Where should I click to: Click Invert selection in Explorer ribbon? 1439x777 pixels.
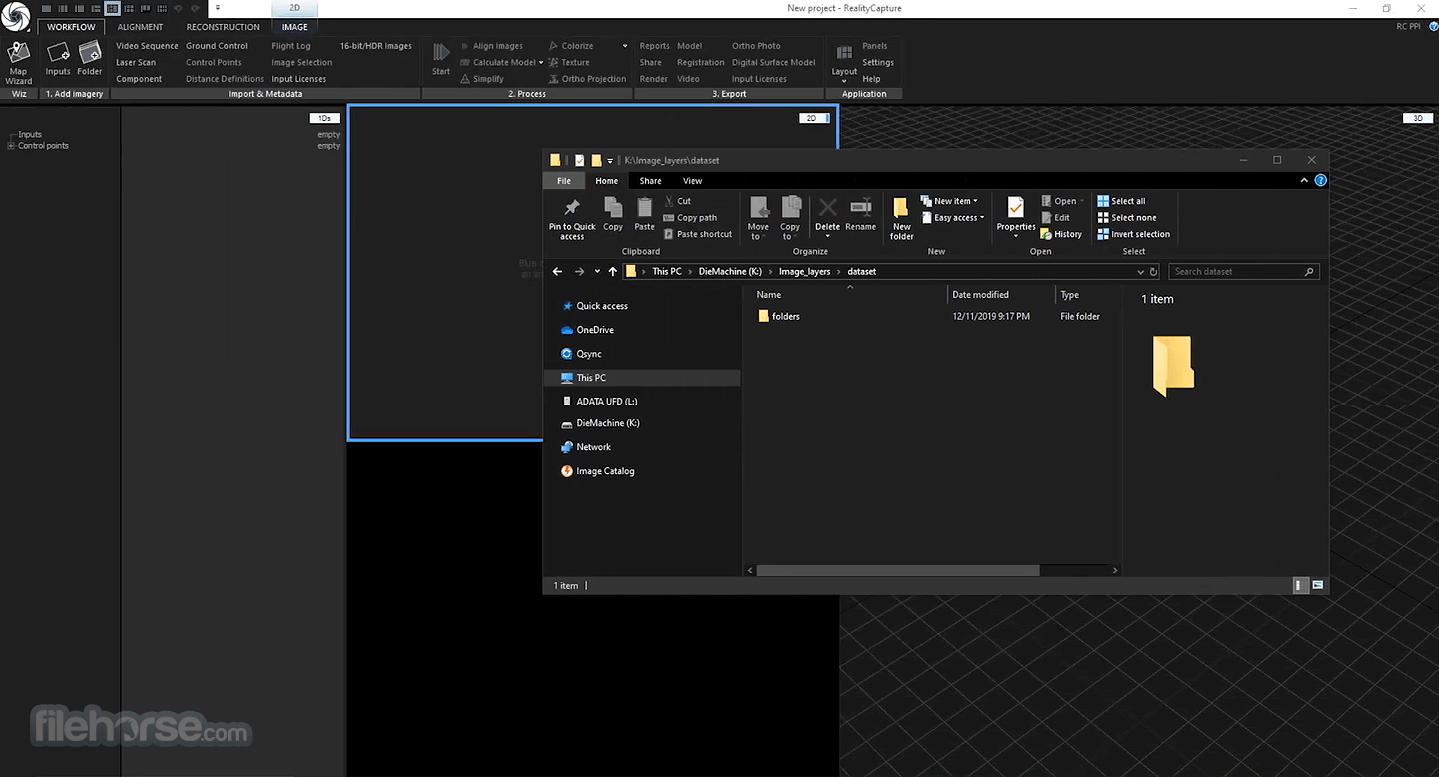[1133, 234]
